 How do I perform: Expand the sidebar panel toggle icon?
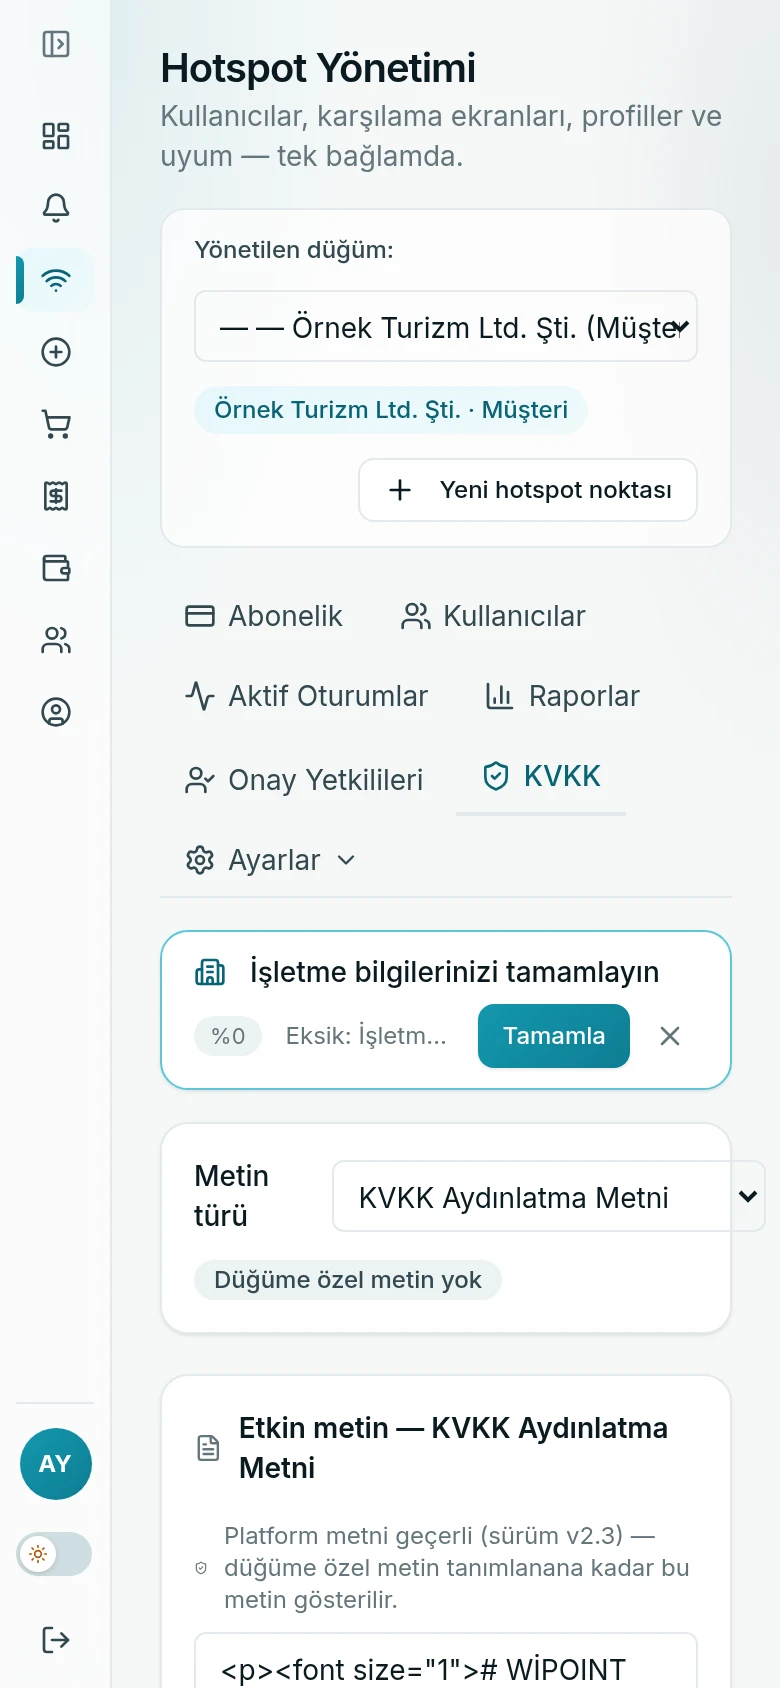[56, 44]
